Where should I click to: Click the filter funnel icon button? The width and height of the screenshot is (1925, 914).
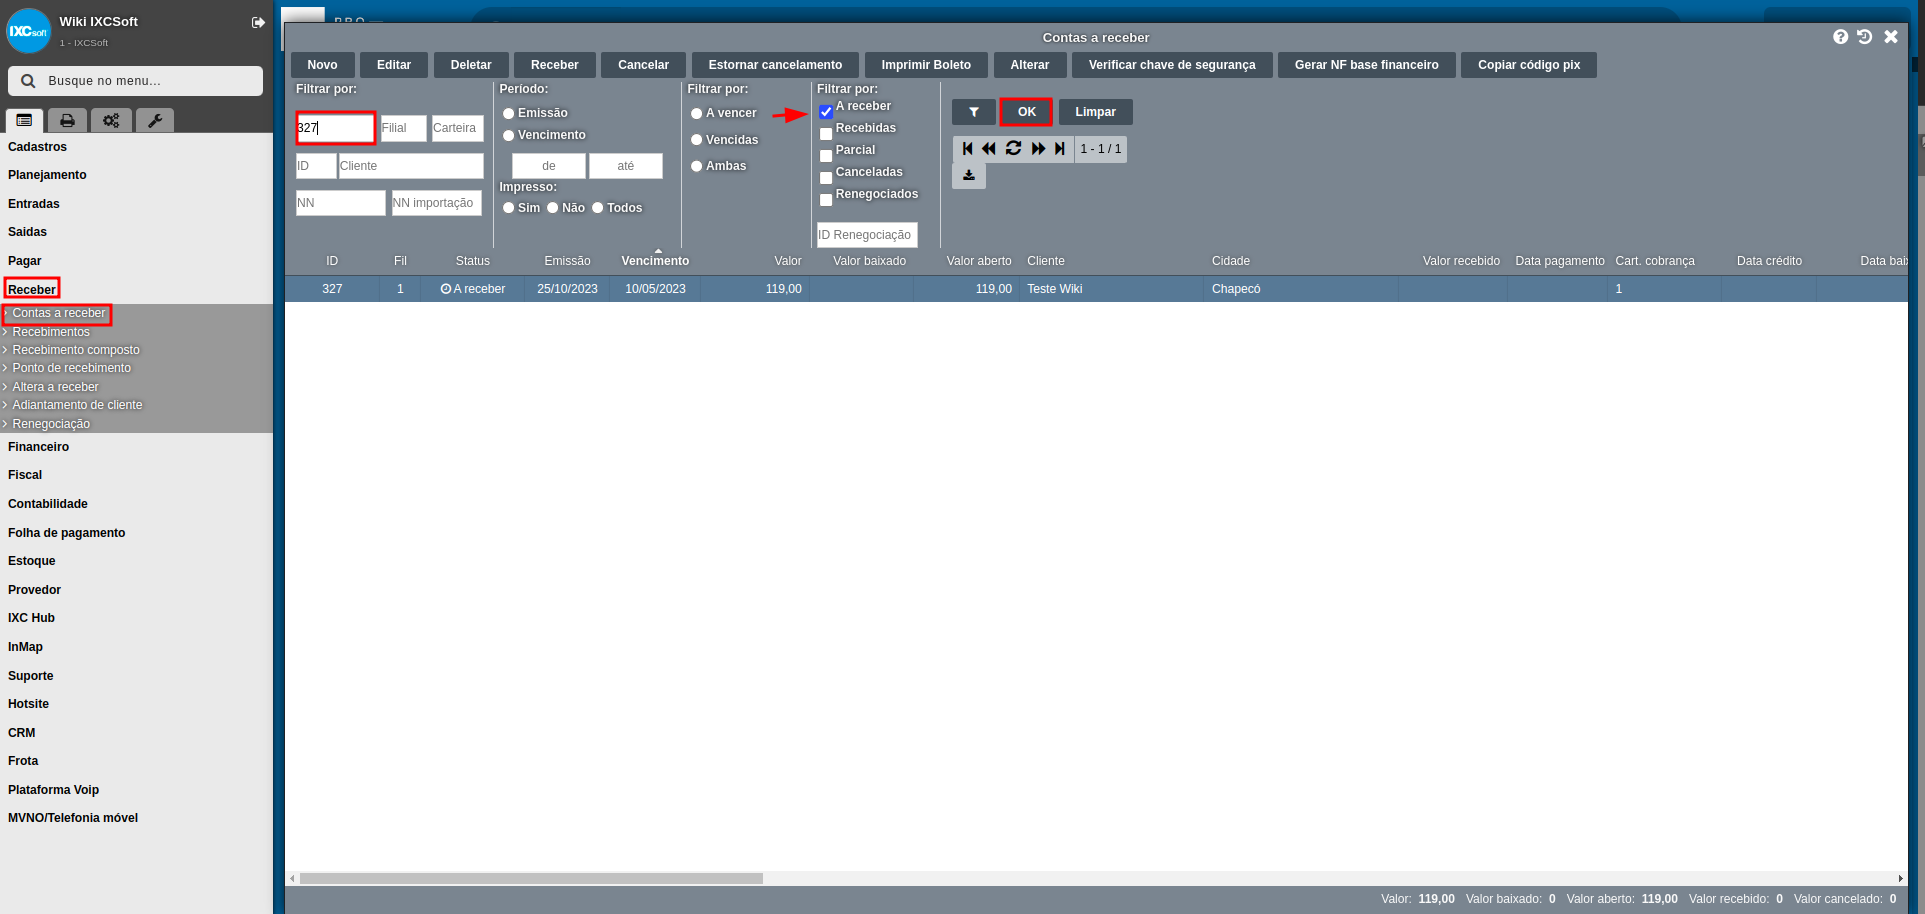[973, 112]
